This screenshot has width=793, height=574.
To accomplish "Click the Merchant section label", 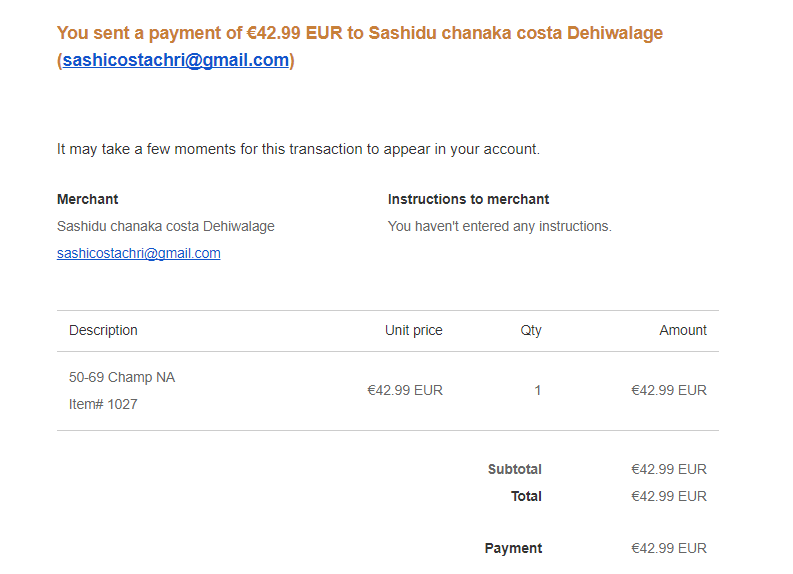I will 88,199.
